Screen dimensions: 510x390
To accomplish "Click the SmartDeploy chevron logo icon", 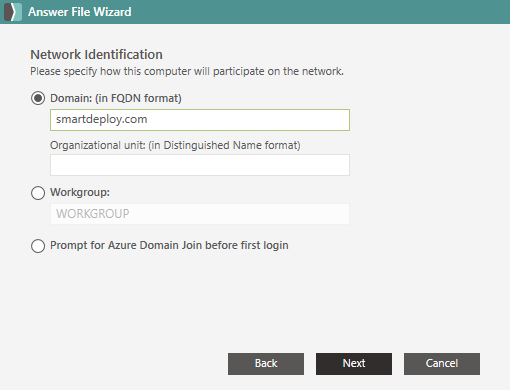I will tap(13, 12).
